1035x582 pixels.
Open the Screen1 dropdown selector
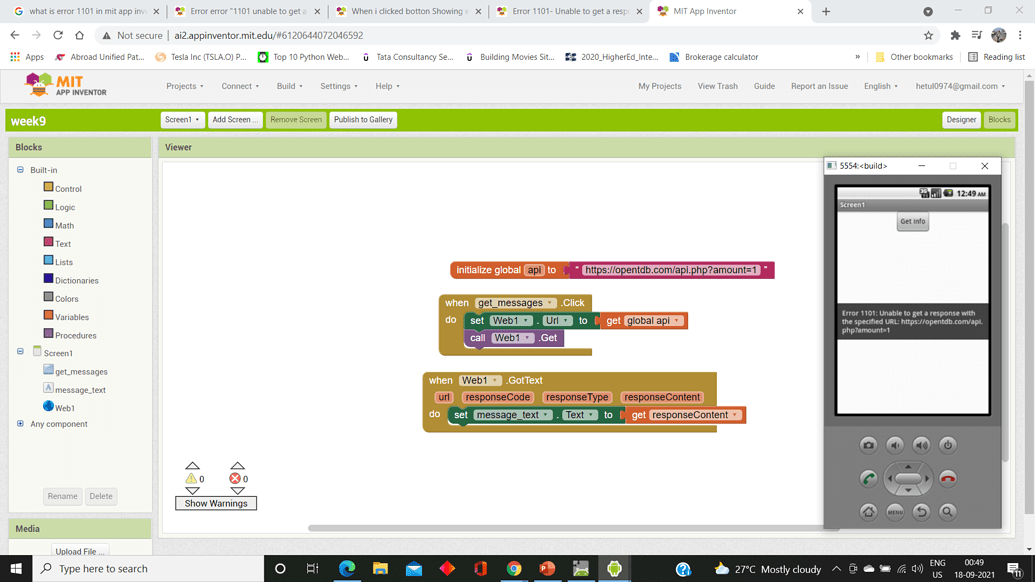(x=182, y=120)
